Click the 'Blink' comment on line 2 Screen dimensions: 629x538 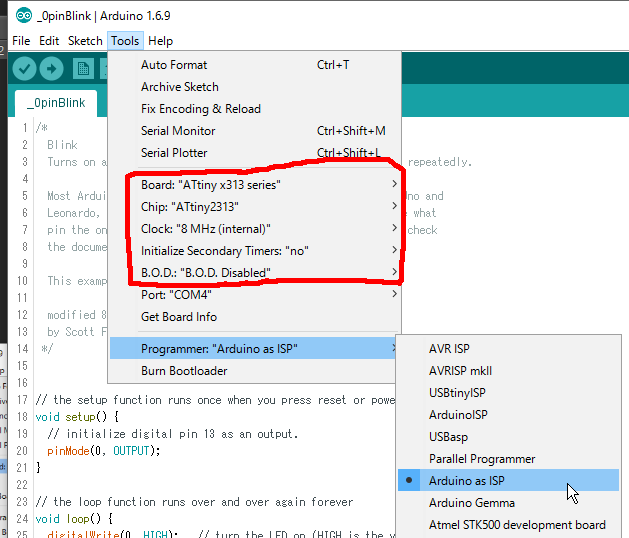(63, 145)
